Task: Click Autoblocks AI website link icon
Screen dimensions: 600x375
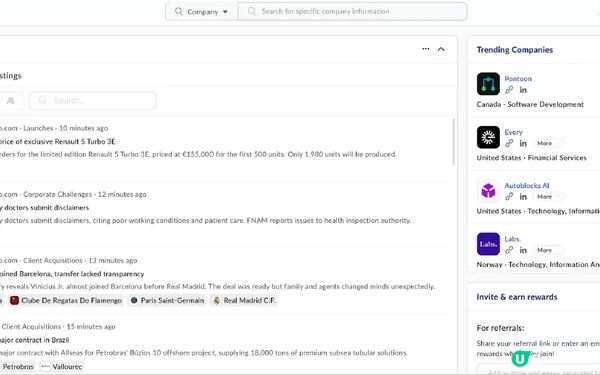Action: pyautogui.click(x=509, y=197)
